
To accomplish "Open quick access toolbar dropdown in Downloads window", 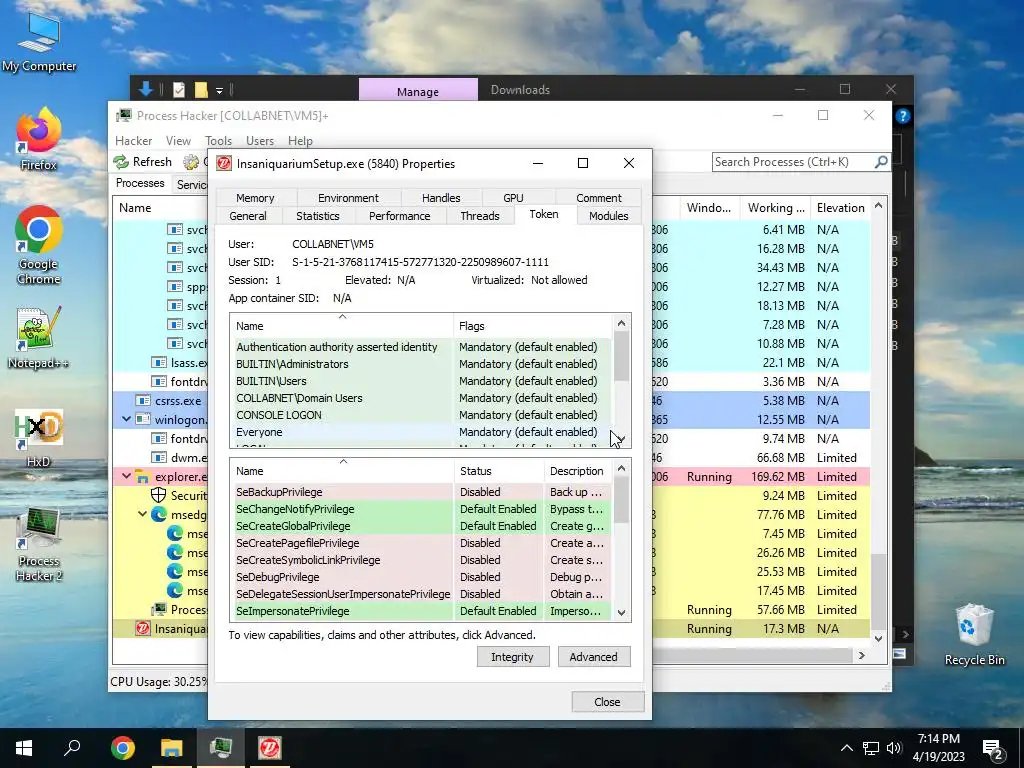I will (x=219, y=90).
